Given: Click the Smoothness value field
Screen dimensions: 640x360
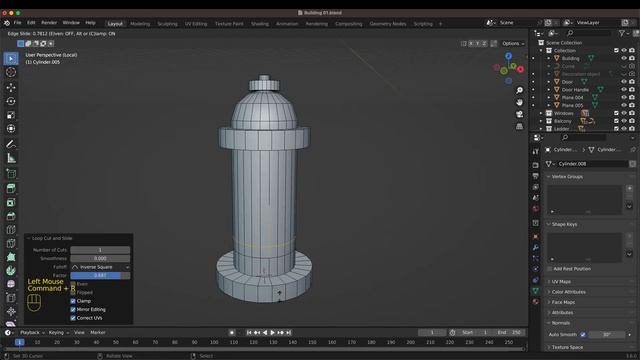Looking at the screenshot, I should [100, 258].
